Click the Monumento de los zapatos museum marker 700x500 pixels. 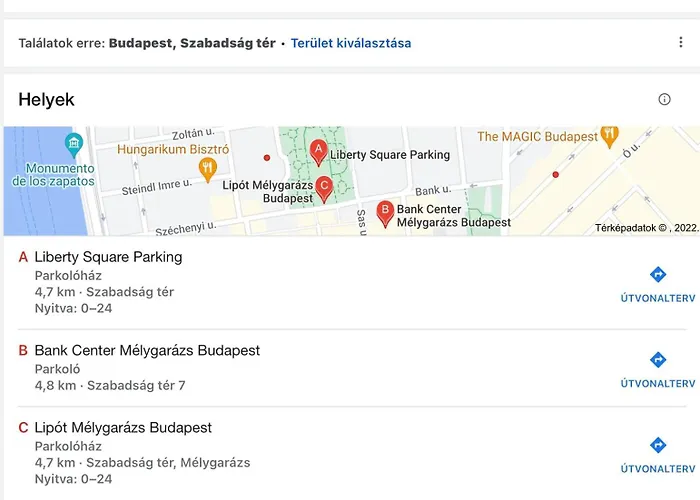coord(74,145)
